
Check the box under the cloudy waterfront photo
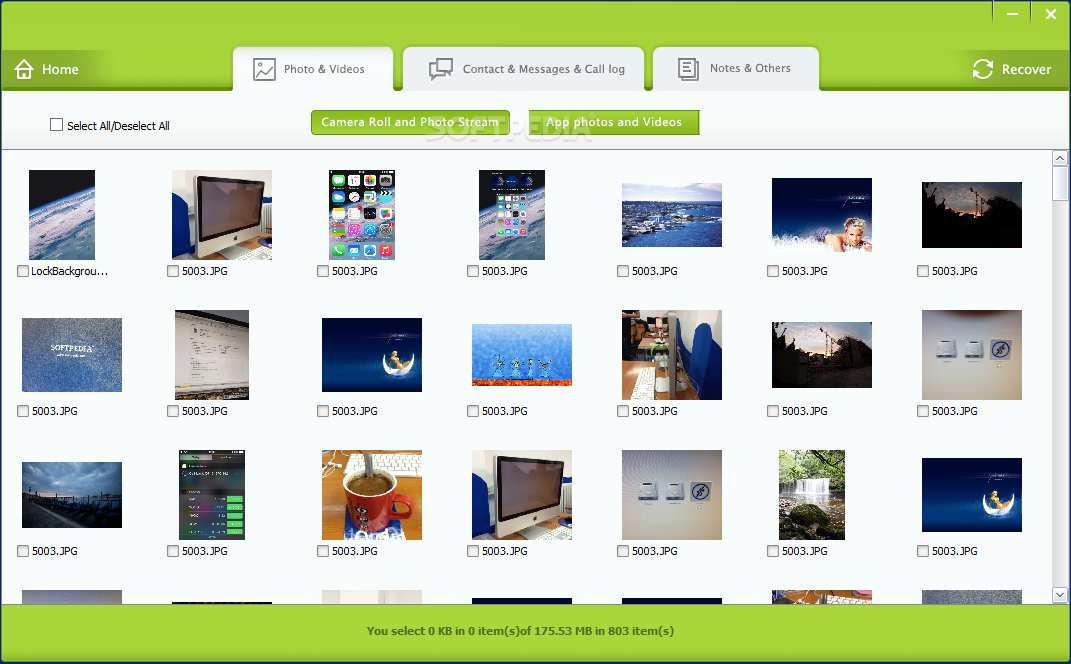(23, 551)
